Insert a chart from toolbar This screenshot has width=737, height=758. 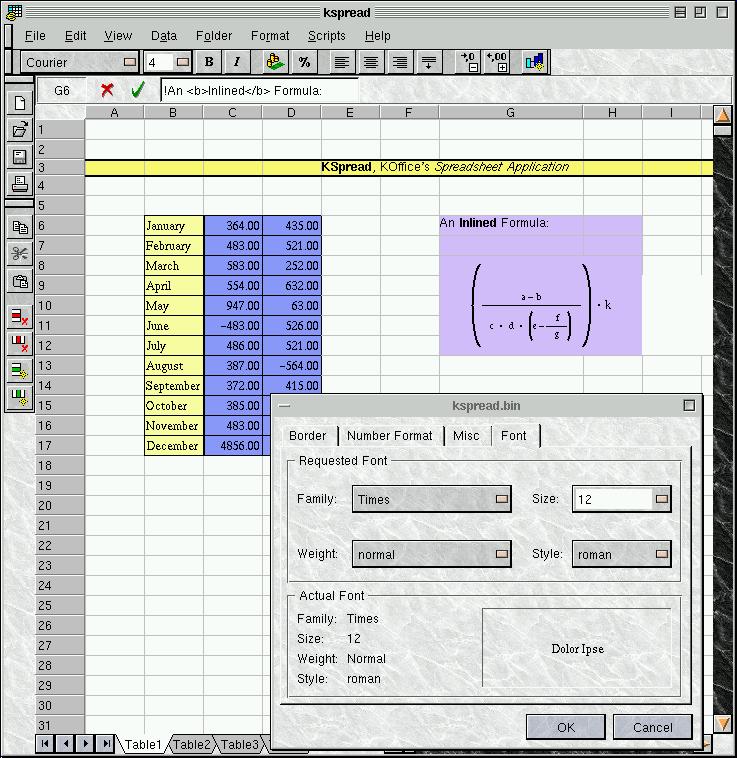click(x=534, y=62)
